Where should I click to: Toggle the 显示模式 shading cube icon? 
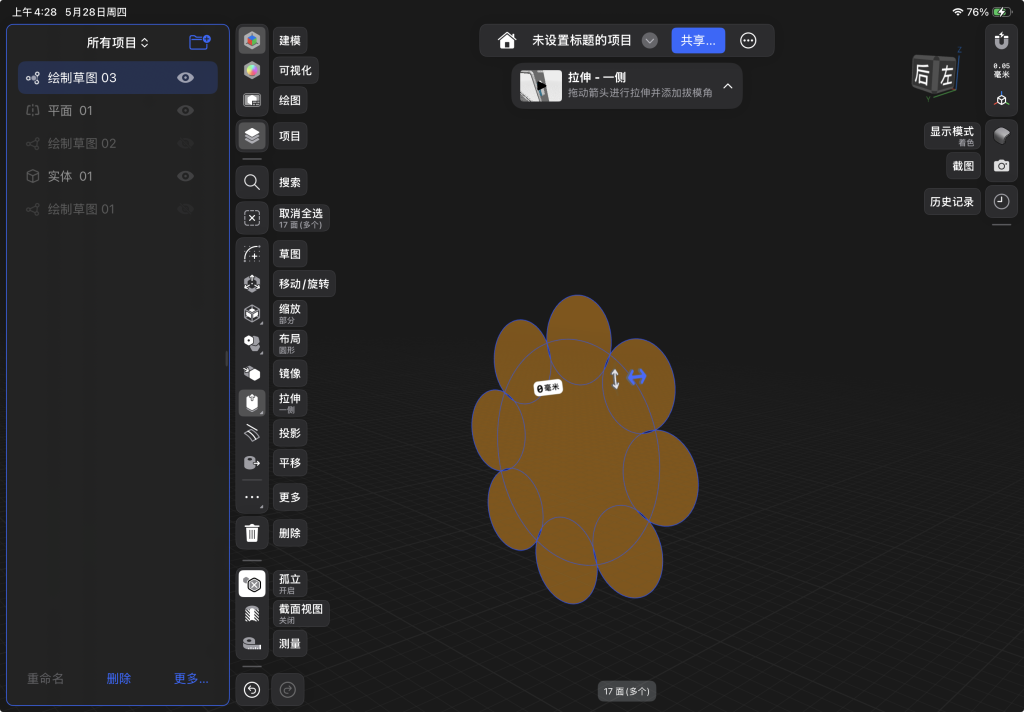point(1001,136)
